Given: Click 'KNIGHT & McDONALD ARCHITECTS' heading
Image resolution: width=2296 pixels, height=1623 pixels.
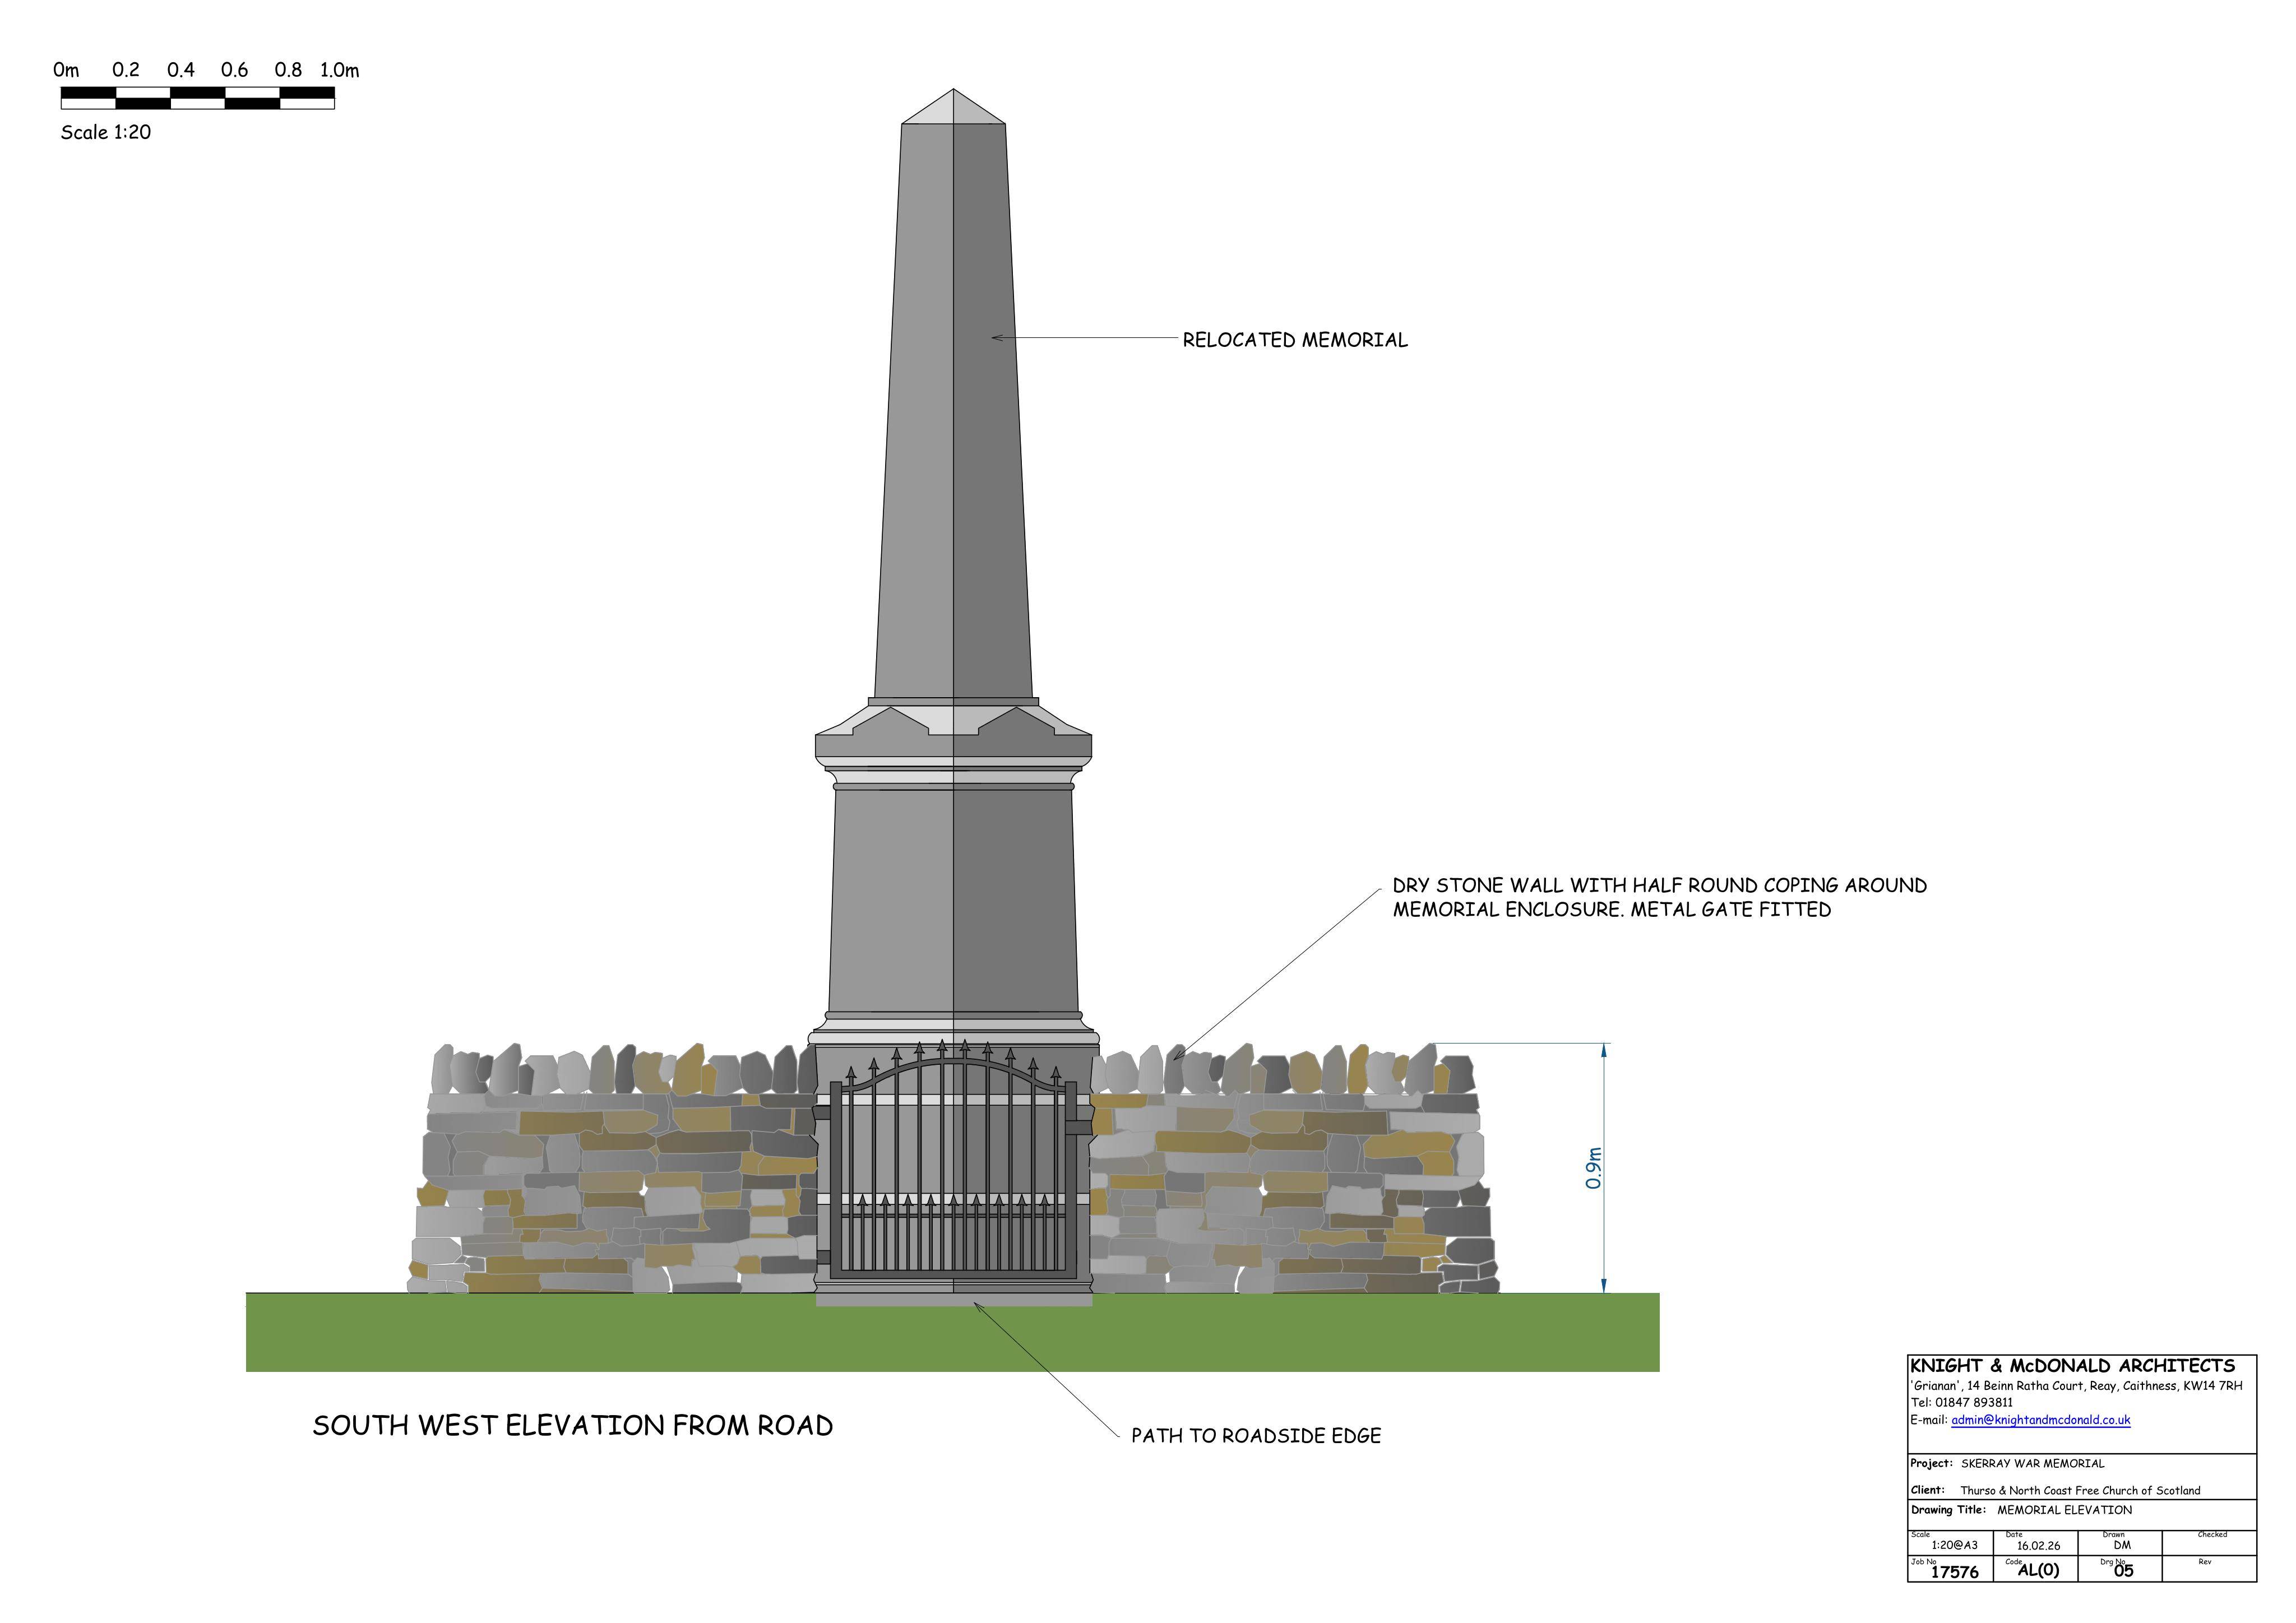Looking at the screenshot, I should [x=2072, y=1366].
